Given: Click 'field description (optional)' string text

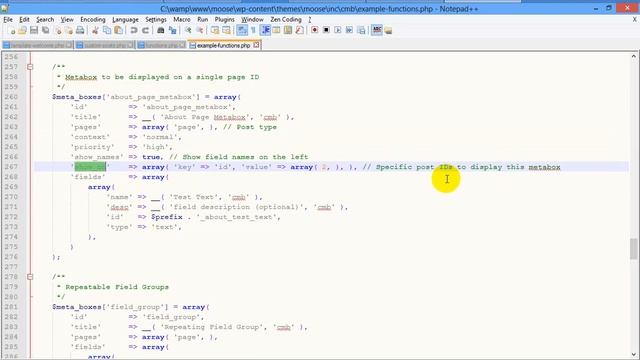Looking at the screenshot, I should (237, 207).
